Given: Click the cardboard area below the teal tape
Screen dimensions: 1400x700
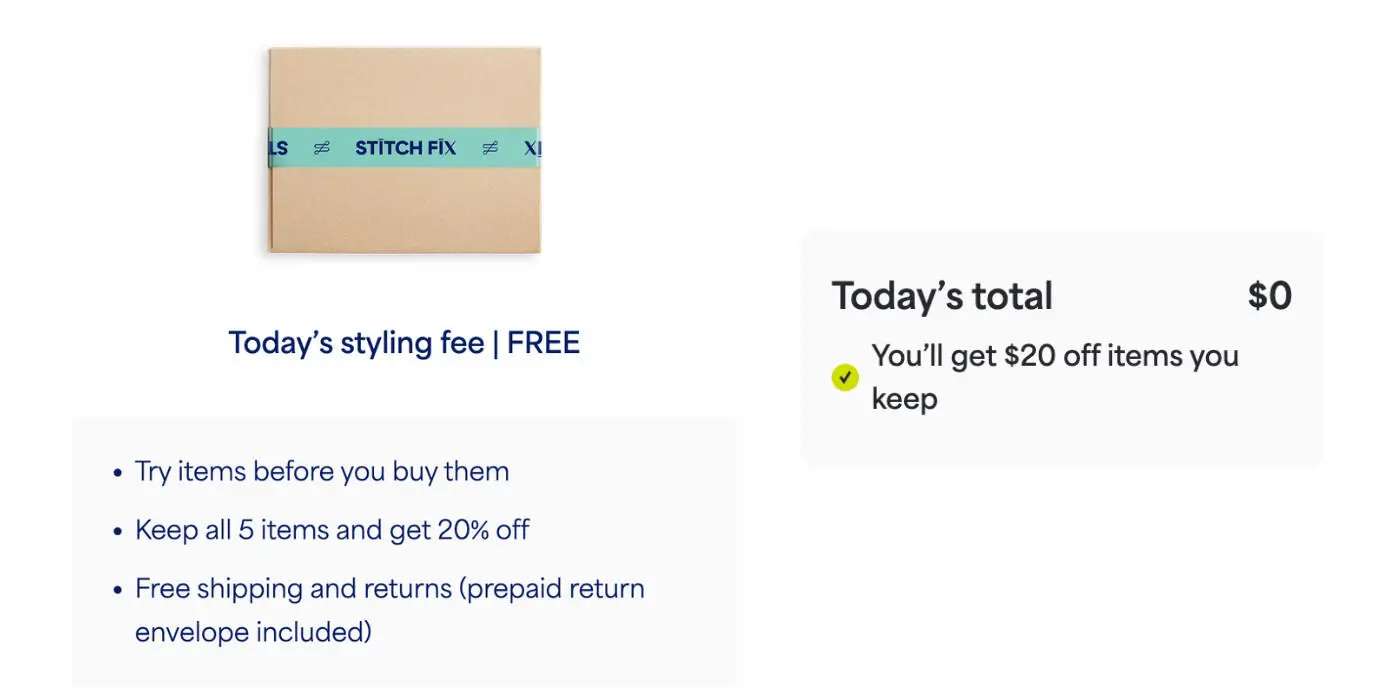Looking at the screenshot, I should [404, 208].
